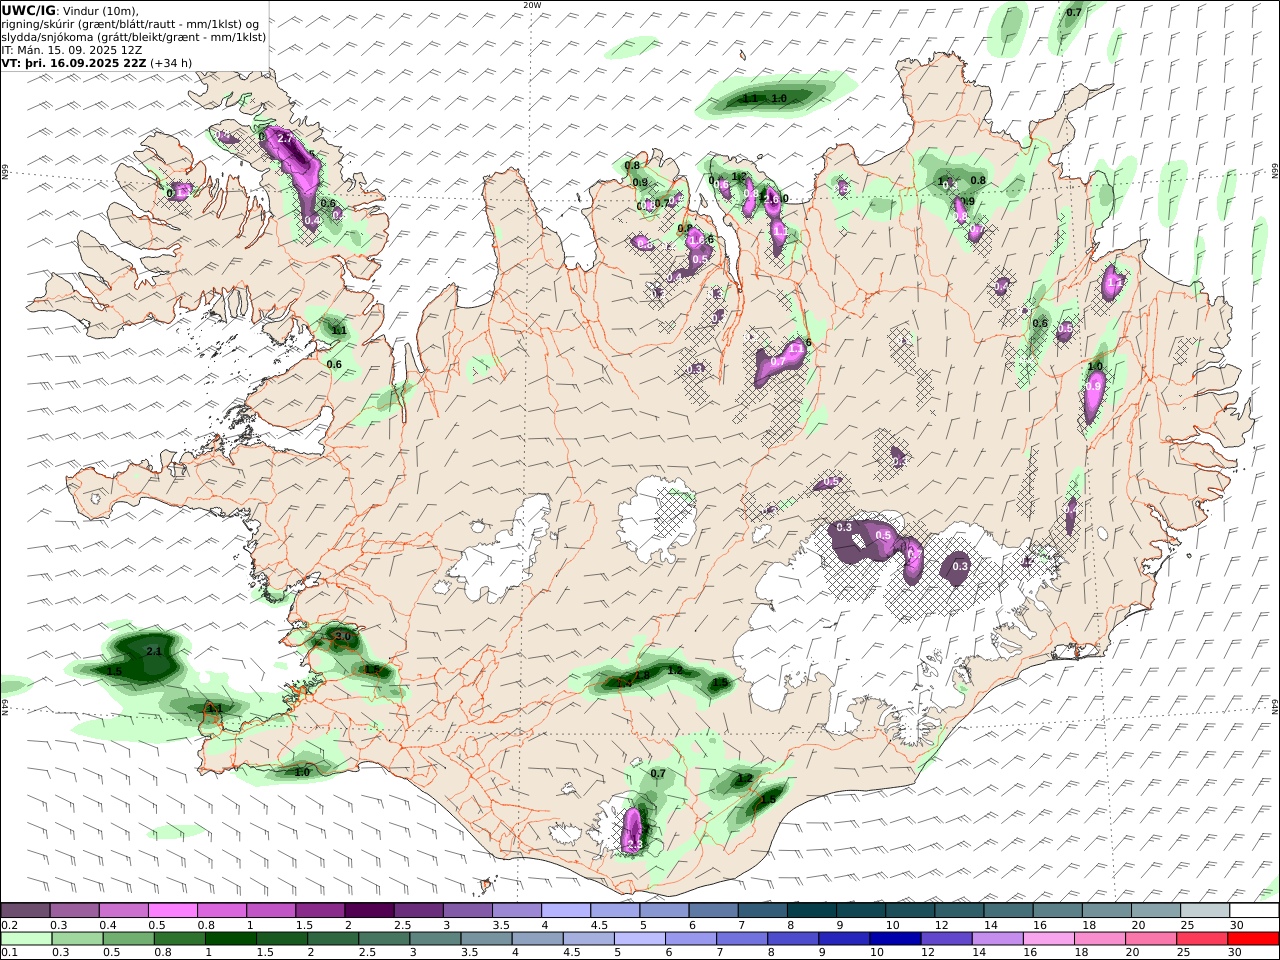The height and width of the screenshot is (960, 1280).
Task: Click the grey-purple 0.2 snow-scale swatch
Action: [25, 911]
